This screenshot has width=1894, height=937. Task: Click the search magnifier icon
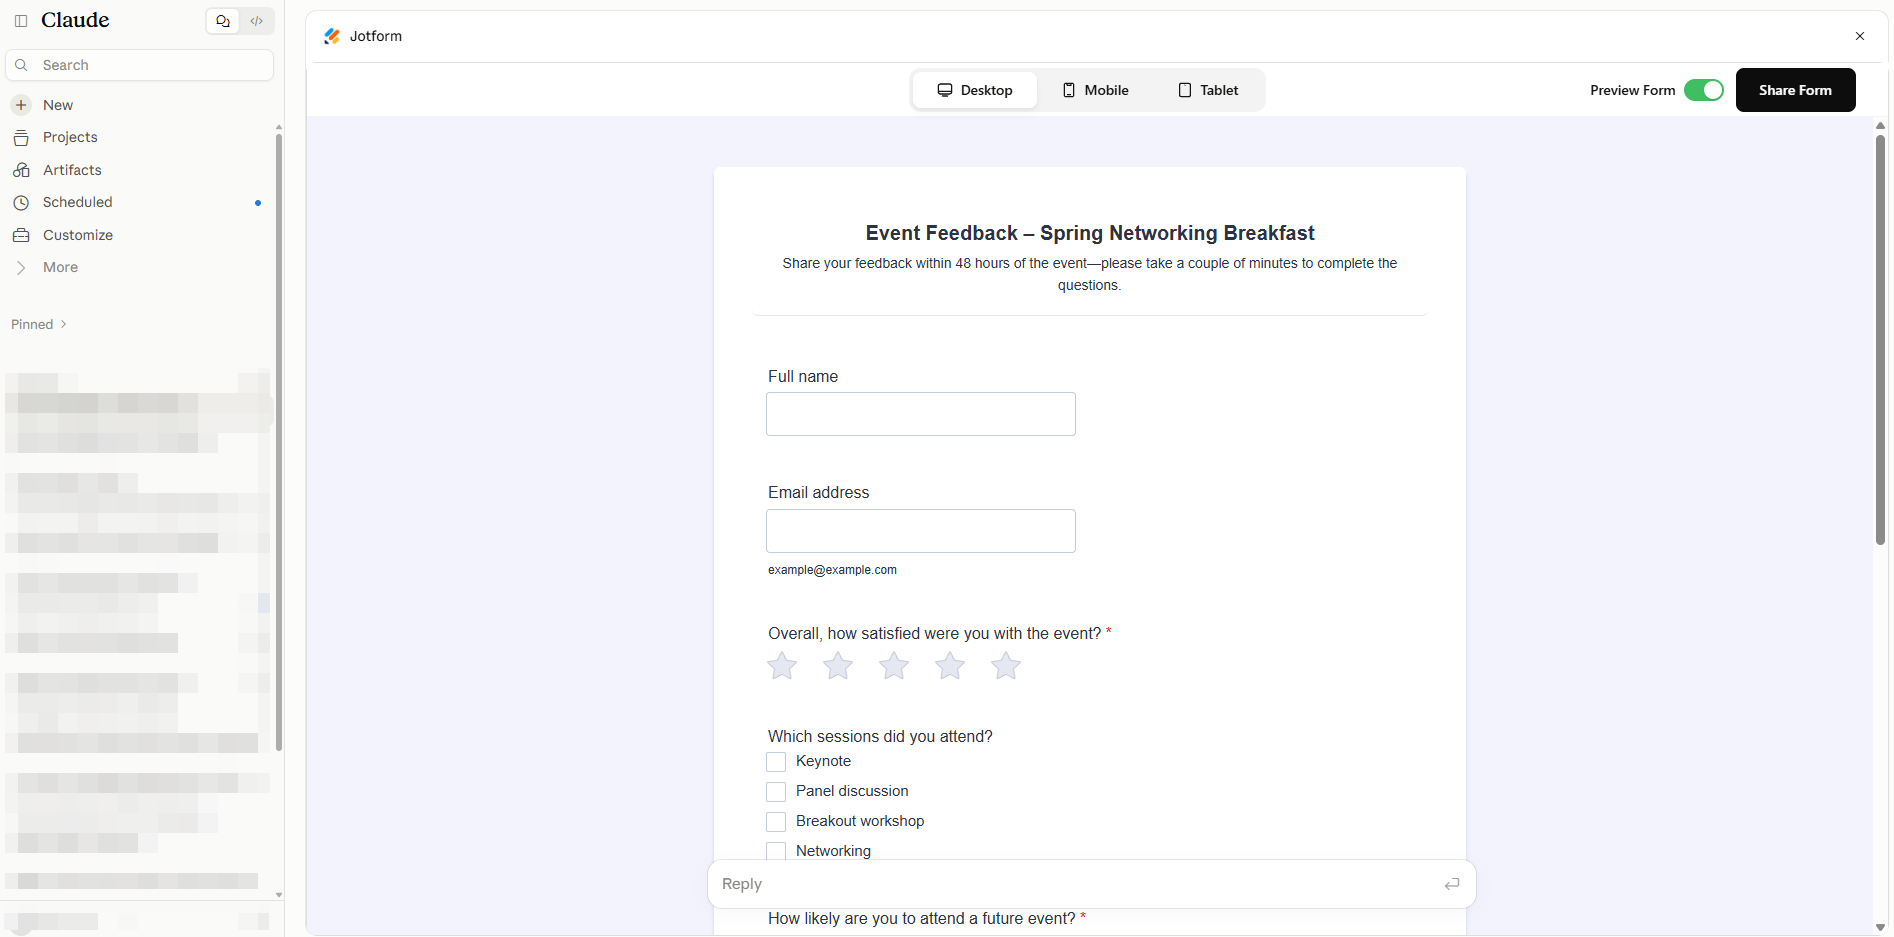(x=21, y=65)
